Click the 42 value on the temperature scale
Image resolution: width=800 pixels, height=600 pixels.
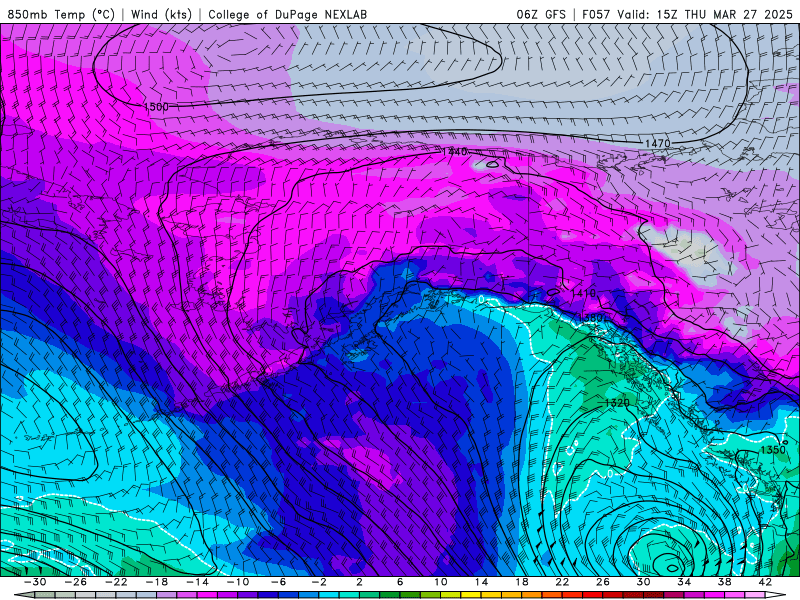click(x=765, y=582)
